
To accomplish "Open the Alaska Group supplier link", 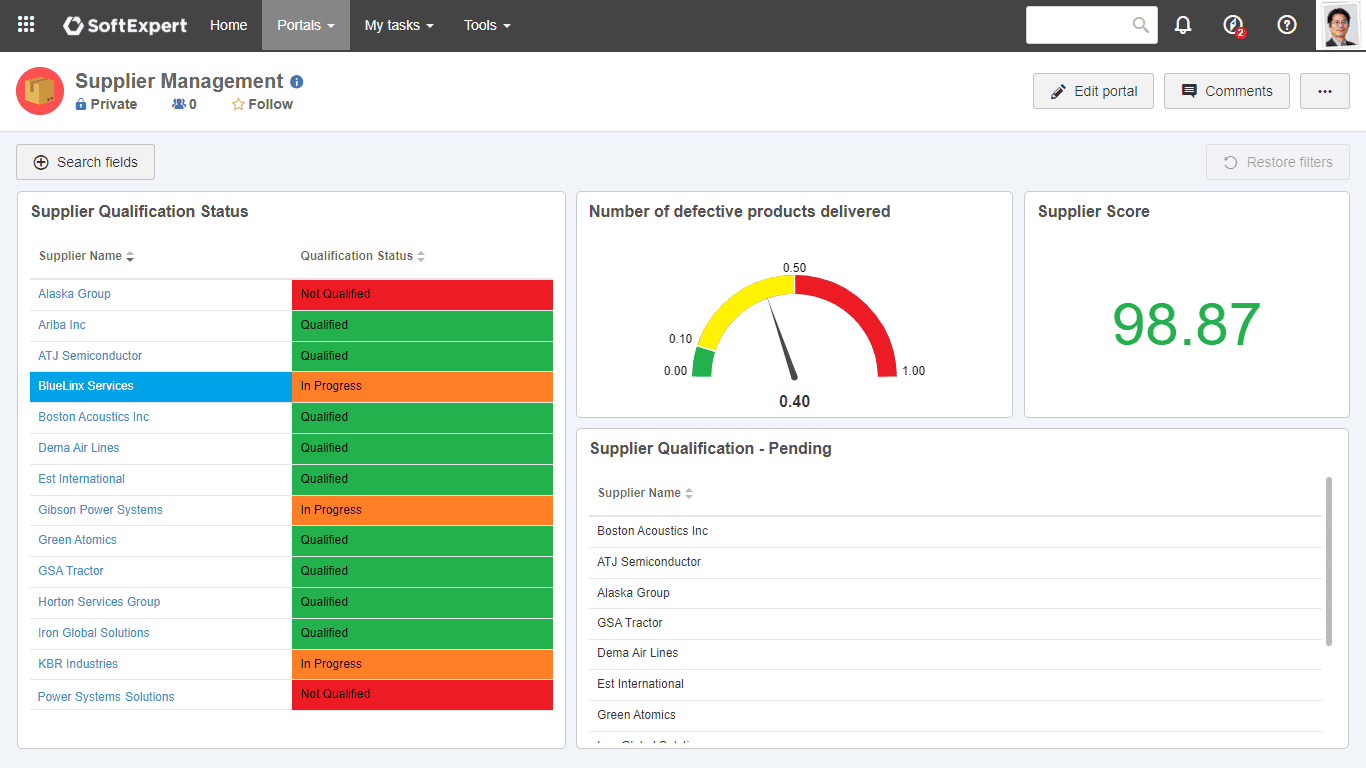I will click(x=74, y=294).
